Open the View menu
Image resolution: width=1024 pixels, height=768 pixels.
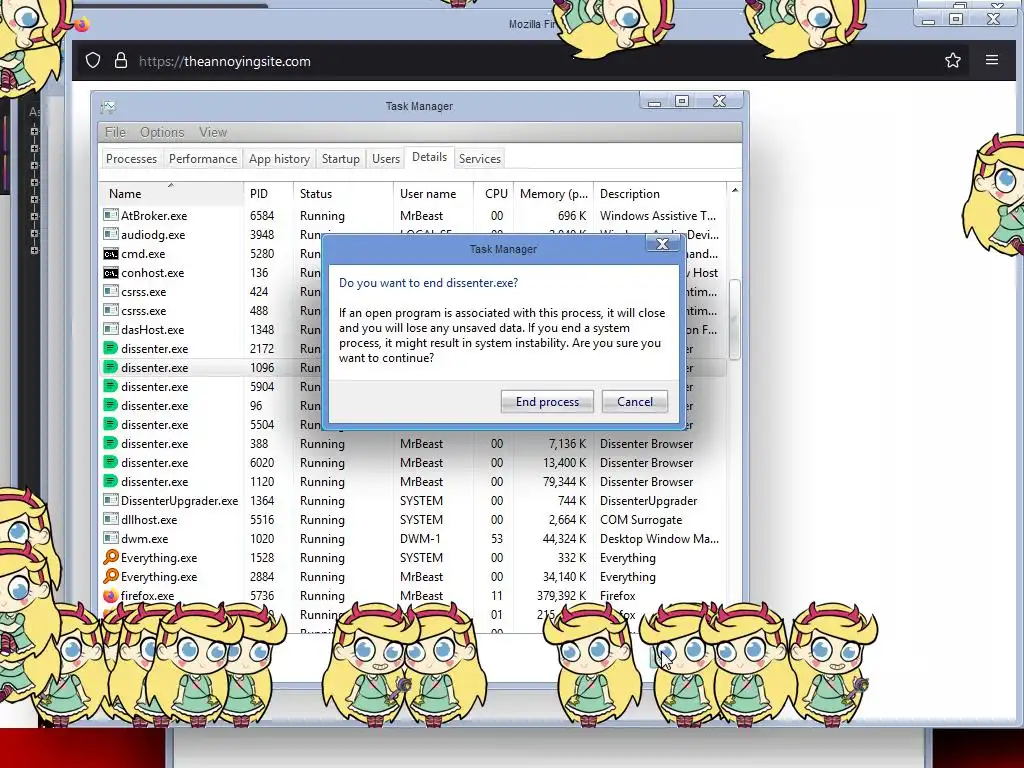pyautogui.click(x=213, y=132)
